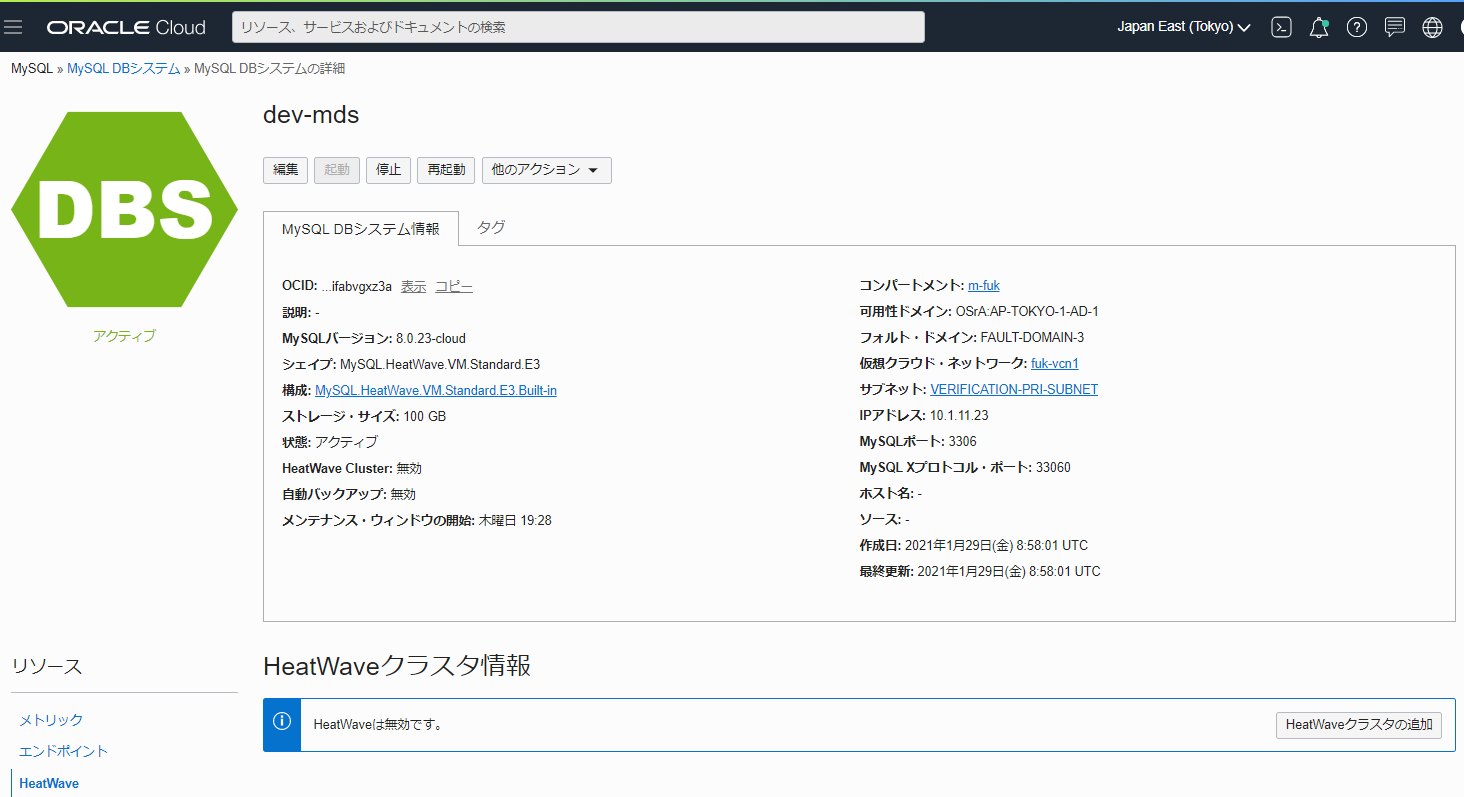Open メトリック in resources sidebar
This screenshot has width=1464, height=797.
(x=51, y=720)
